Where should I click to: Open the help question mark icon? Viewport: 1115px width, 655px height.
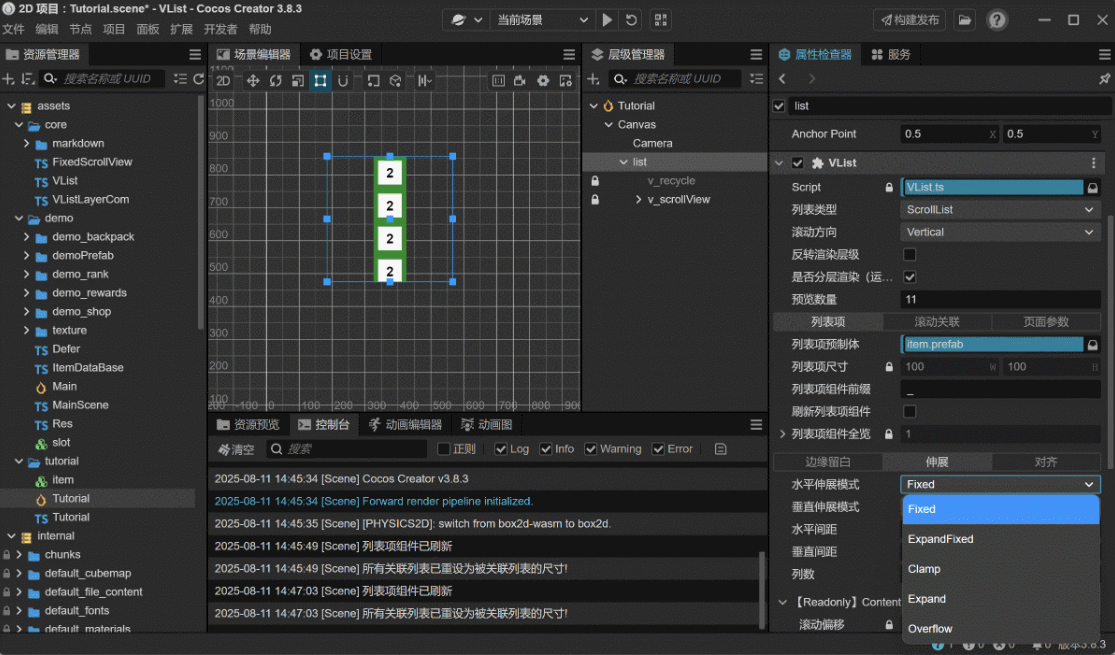(x=997, y=20)
